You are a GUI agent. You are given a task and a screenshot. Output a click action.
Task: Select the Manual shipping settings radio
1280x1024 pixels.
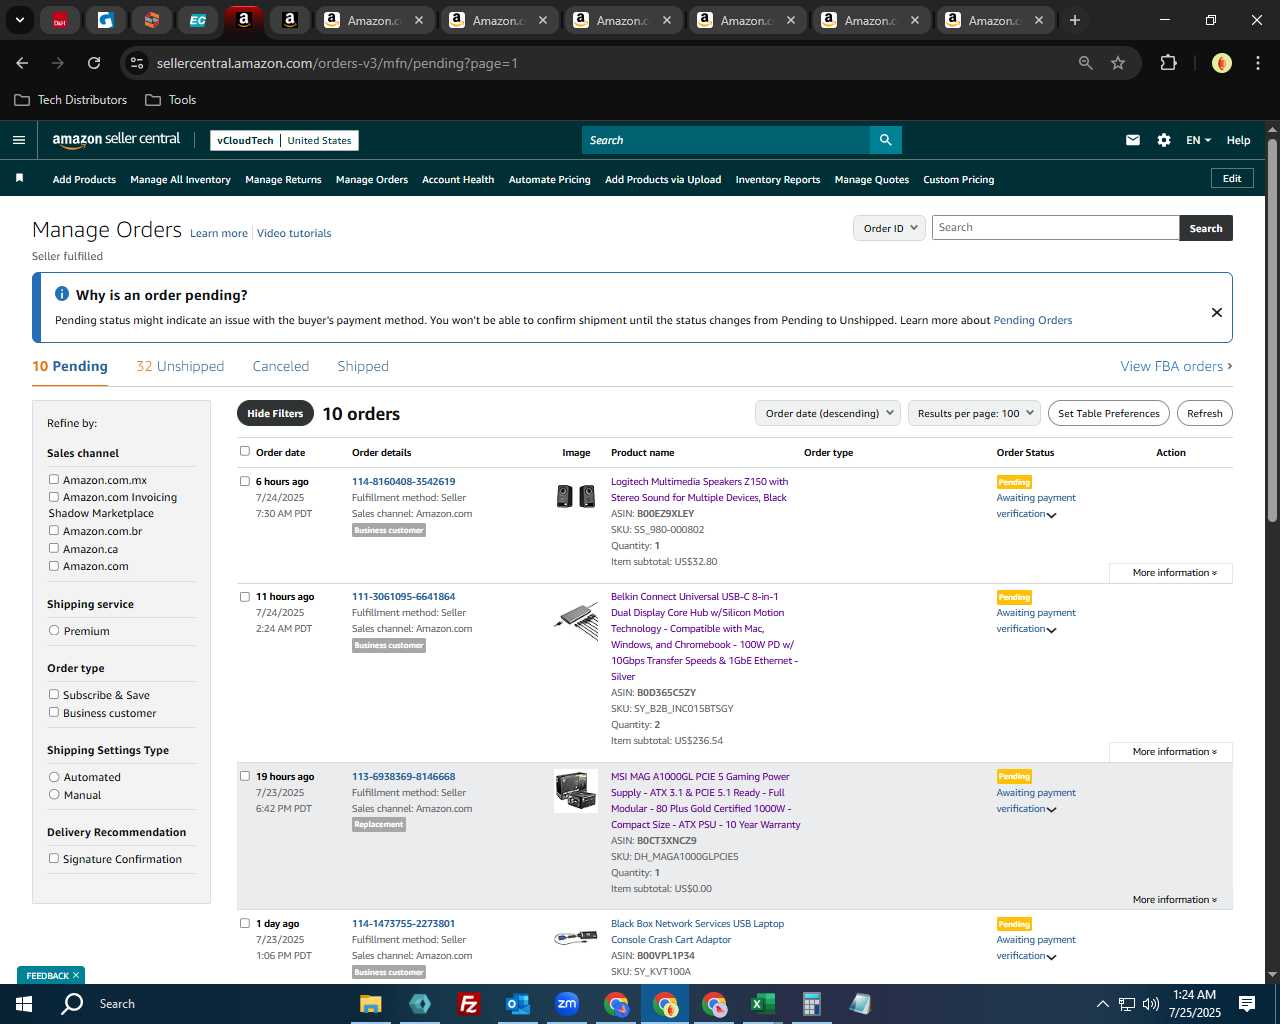coord(54,794)
